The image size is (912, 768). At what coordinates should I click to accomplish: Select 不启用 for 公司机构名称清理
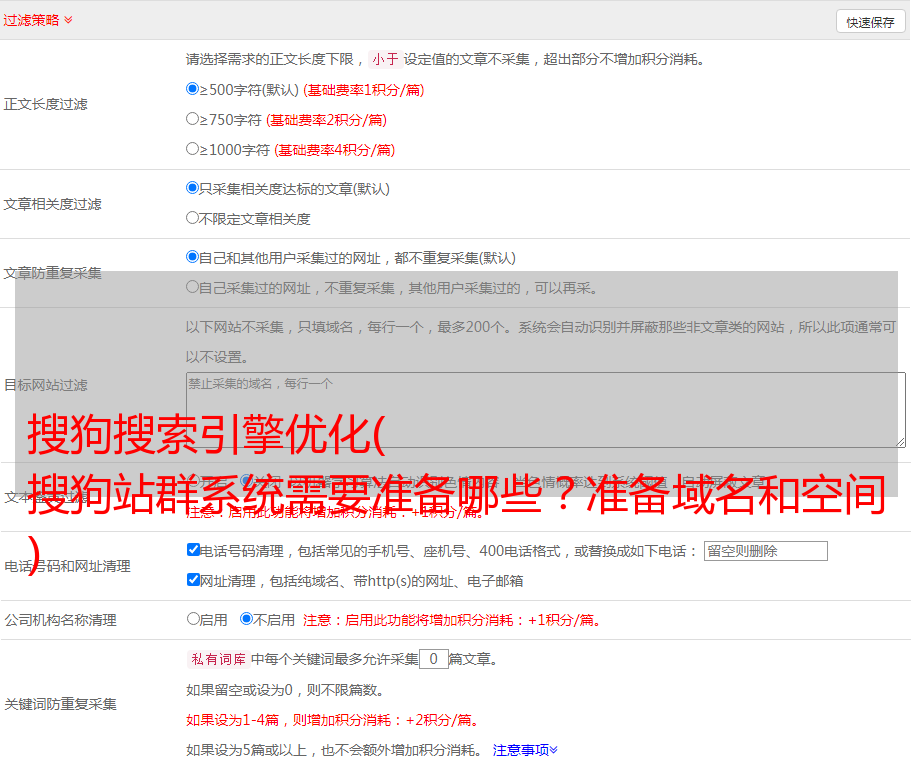246,619
